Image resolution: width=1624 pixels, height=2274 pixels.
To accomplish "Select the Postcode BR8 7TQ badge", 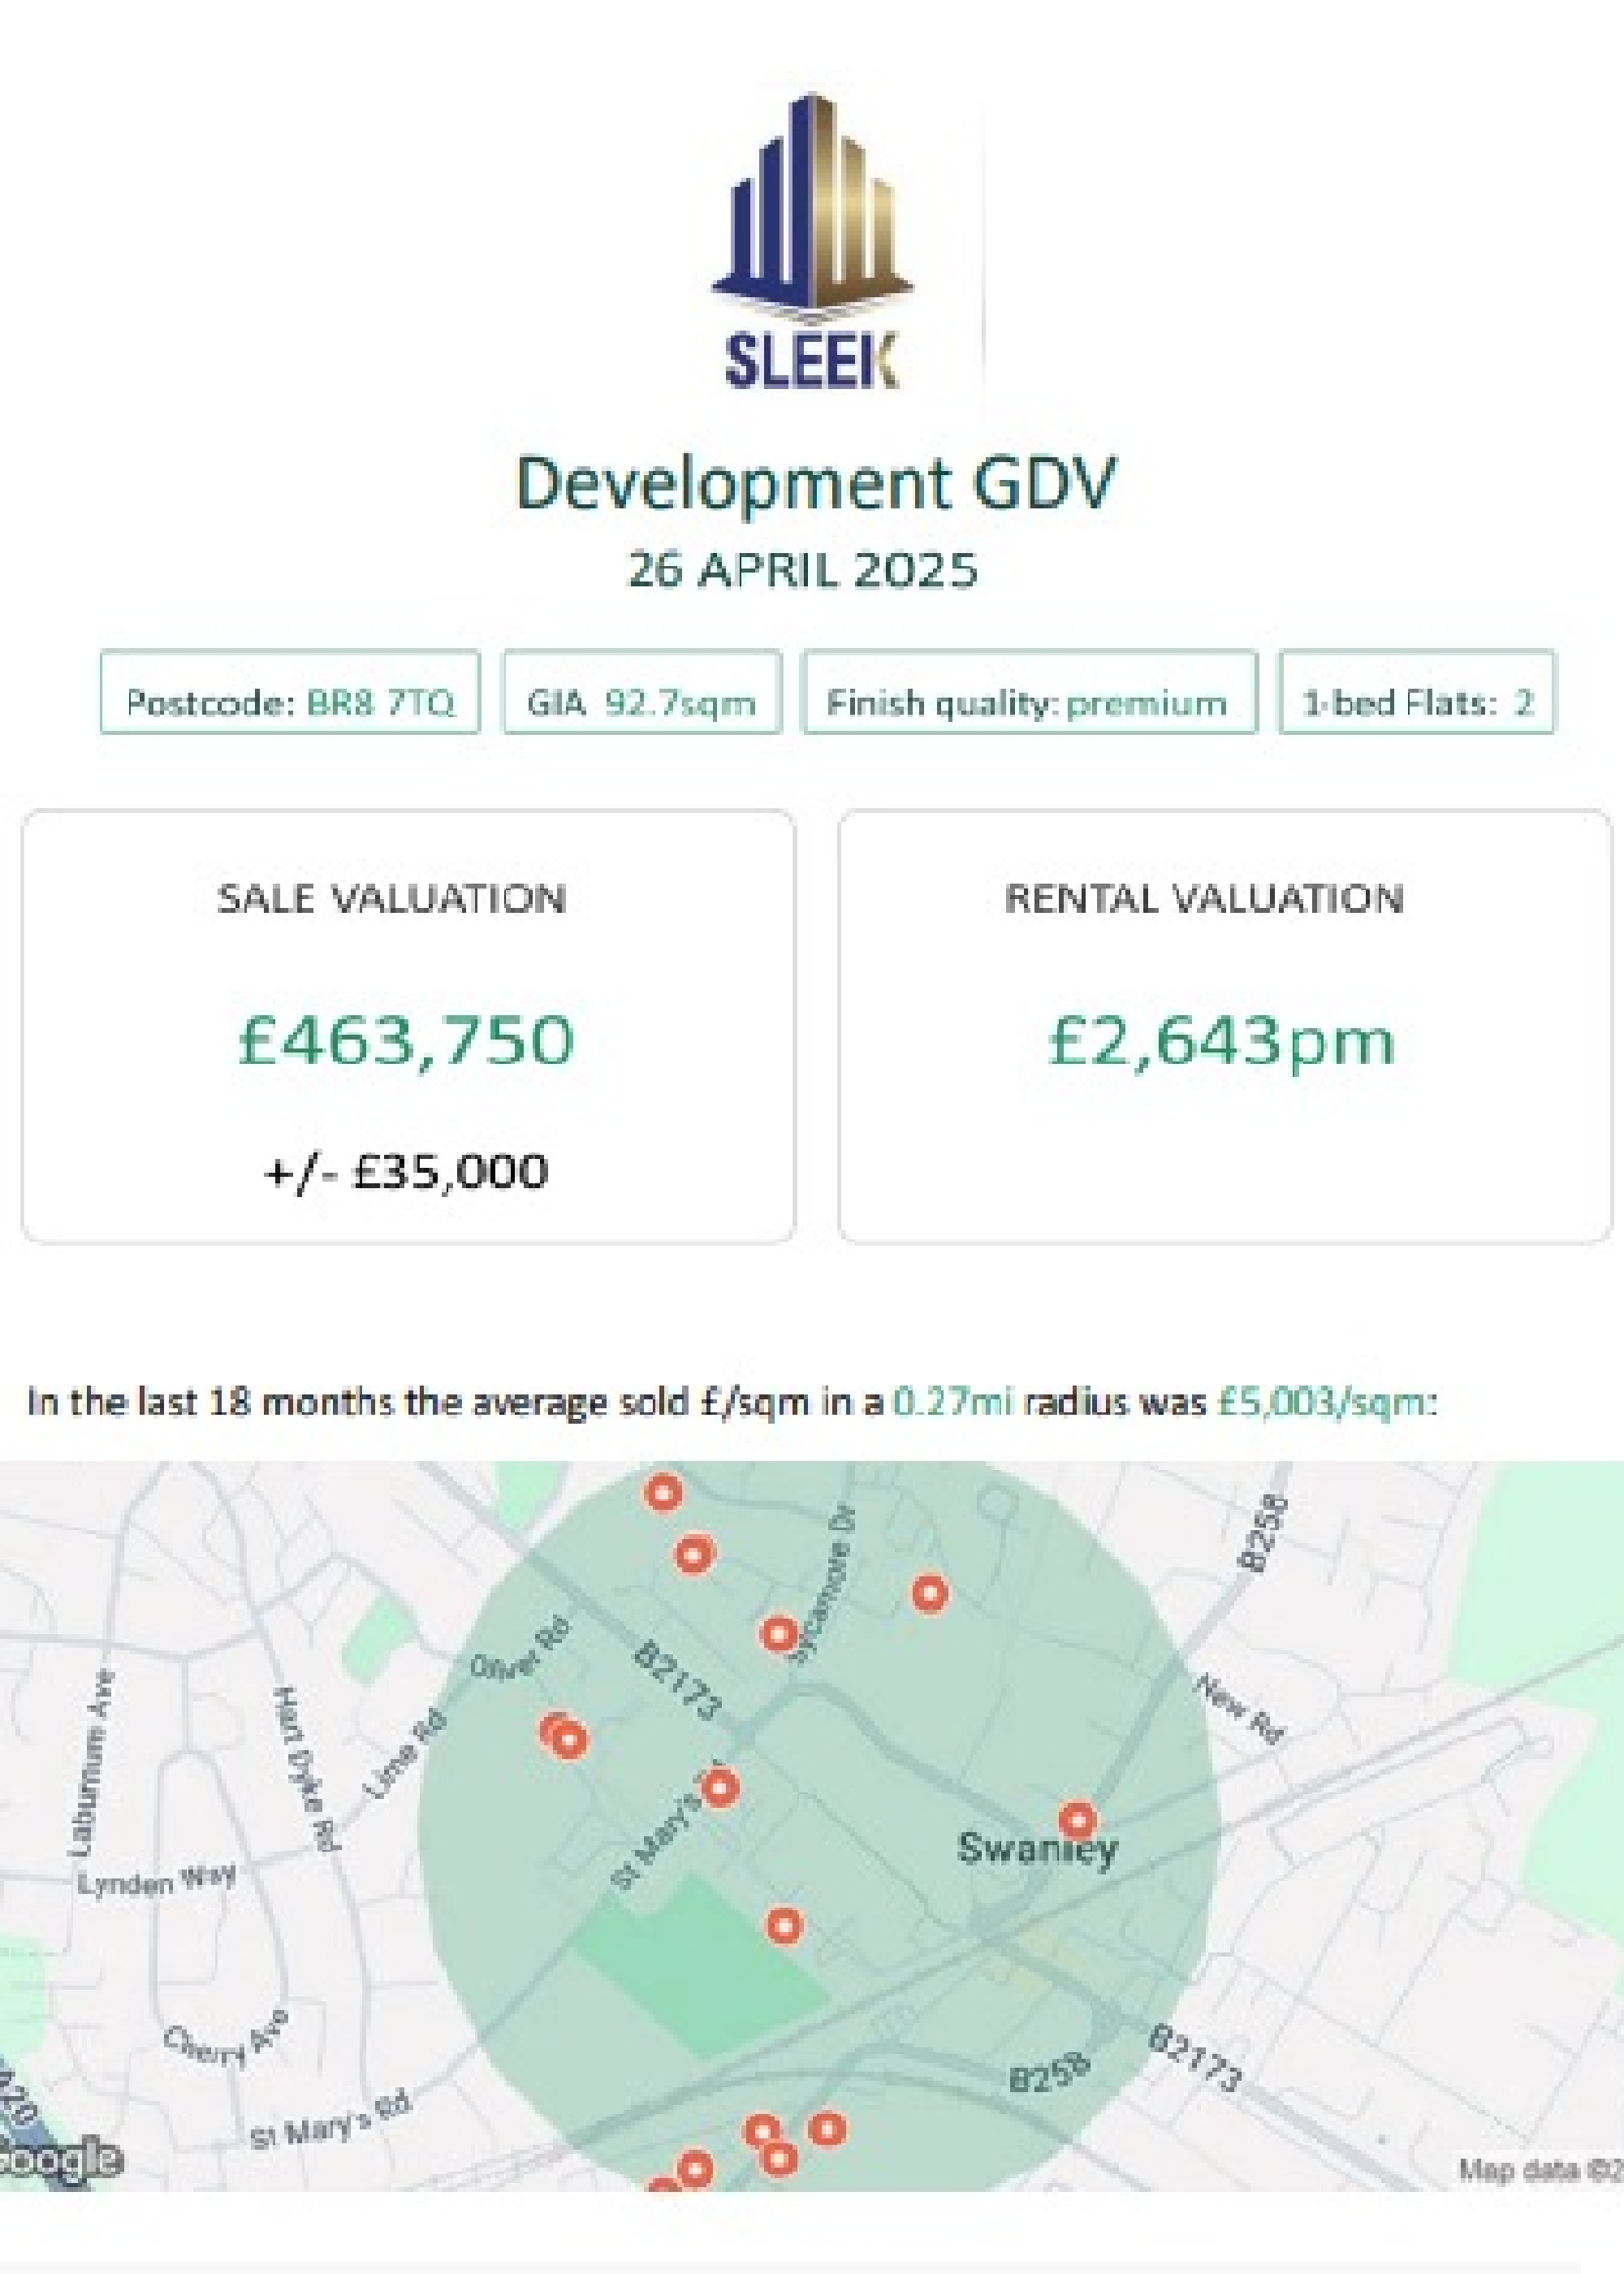I will (290, 703).
